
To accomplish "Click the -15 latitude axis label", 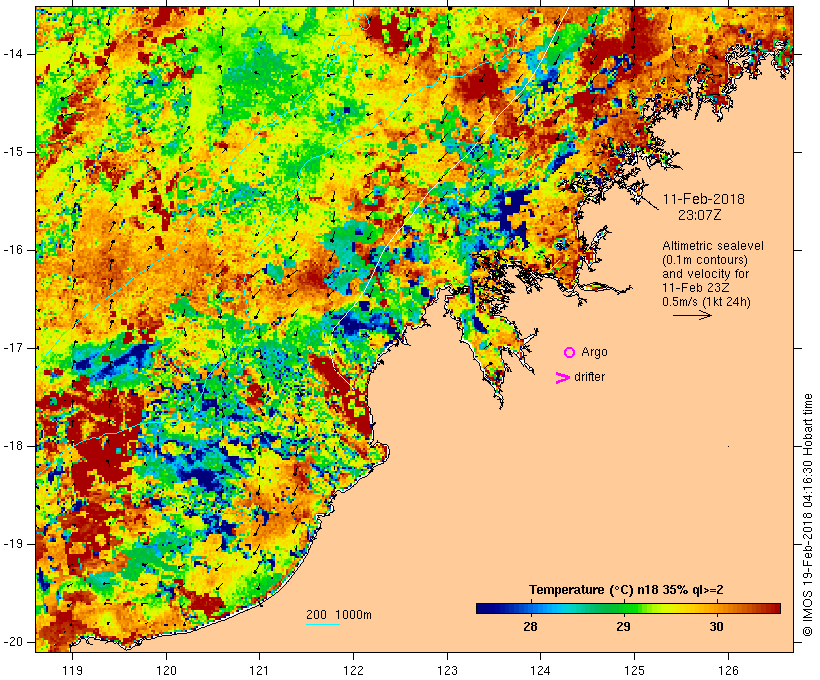I will pyautogui.click(x=13, y=152).
